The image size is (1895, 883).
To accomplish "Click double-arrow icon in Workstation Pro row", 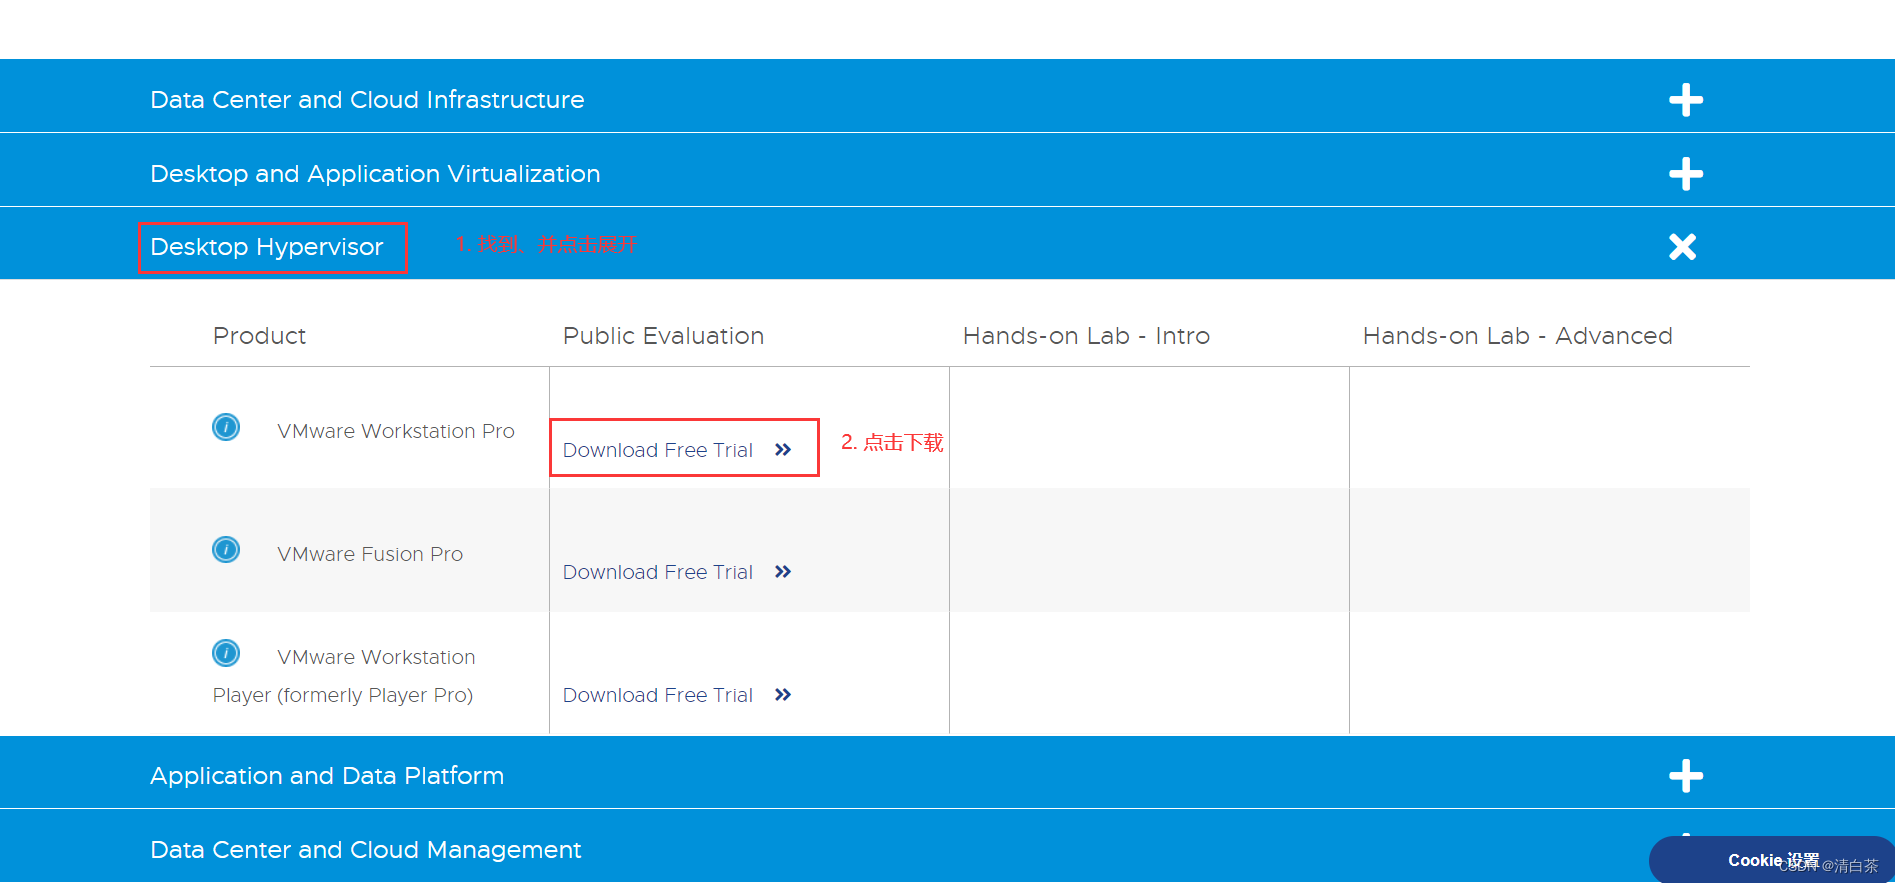I will pos(783,450).
